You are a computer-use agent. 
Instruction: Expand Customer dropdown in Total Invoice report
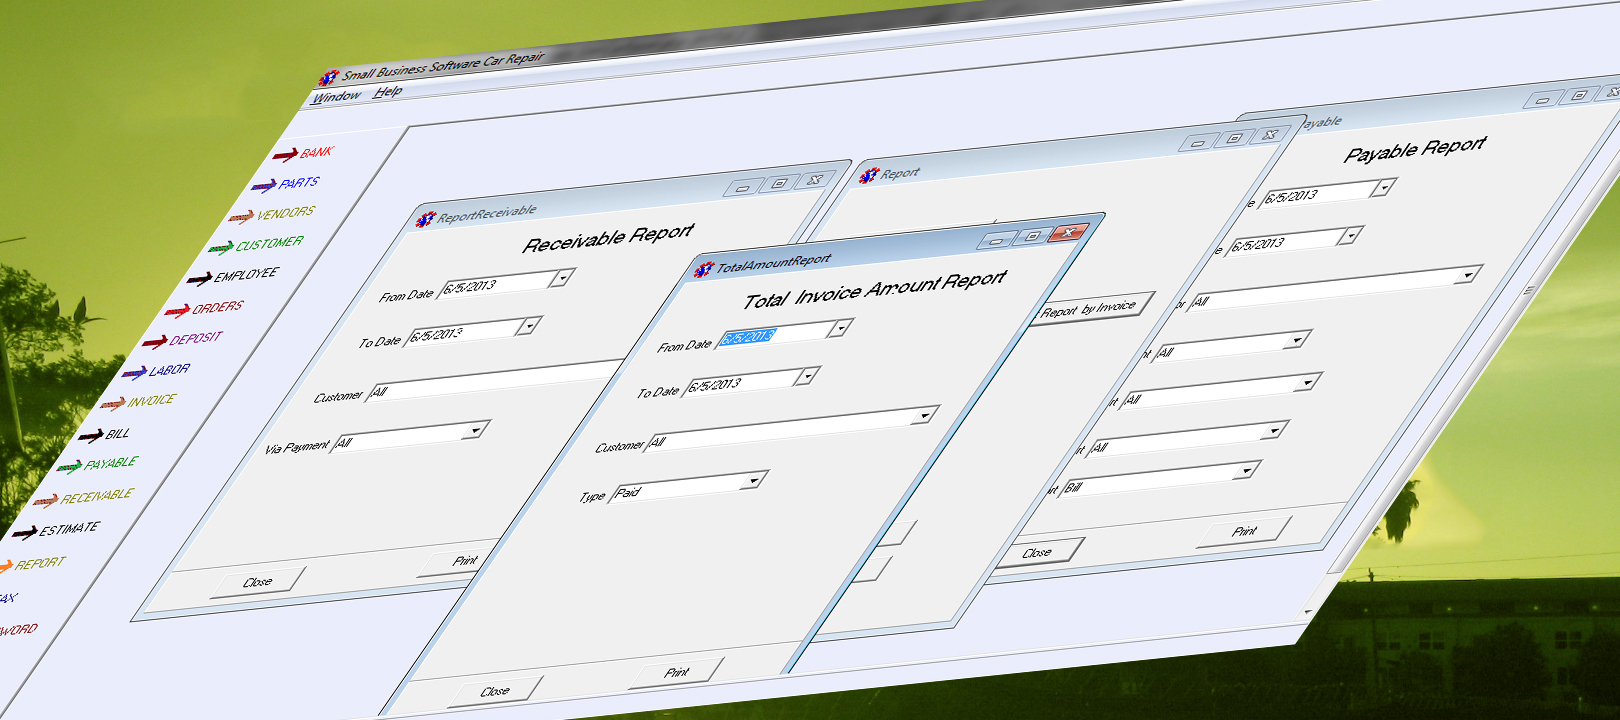tap(925, 415)
